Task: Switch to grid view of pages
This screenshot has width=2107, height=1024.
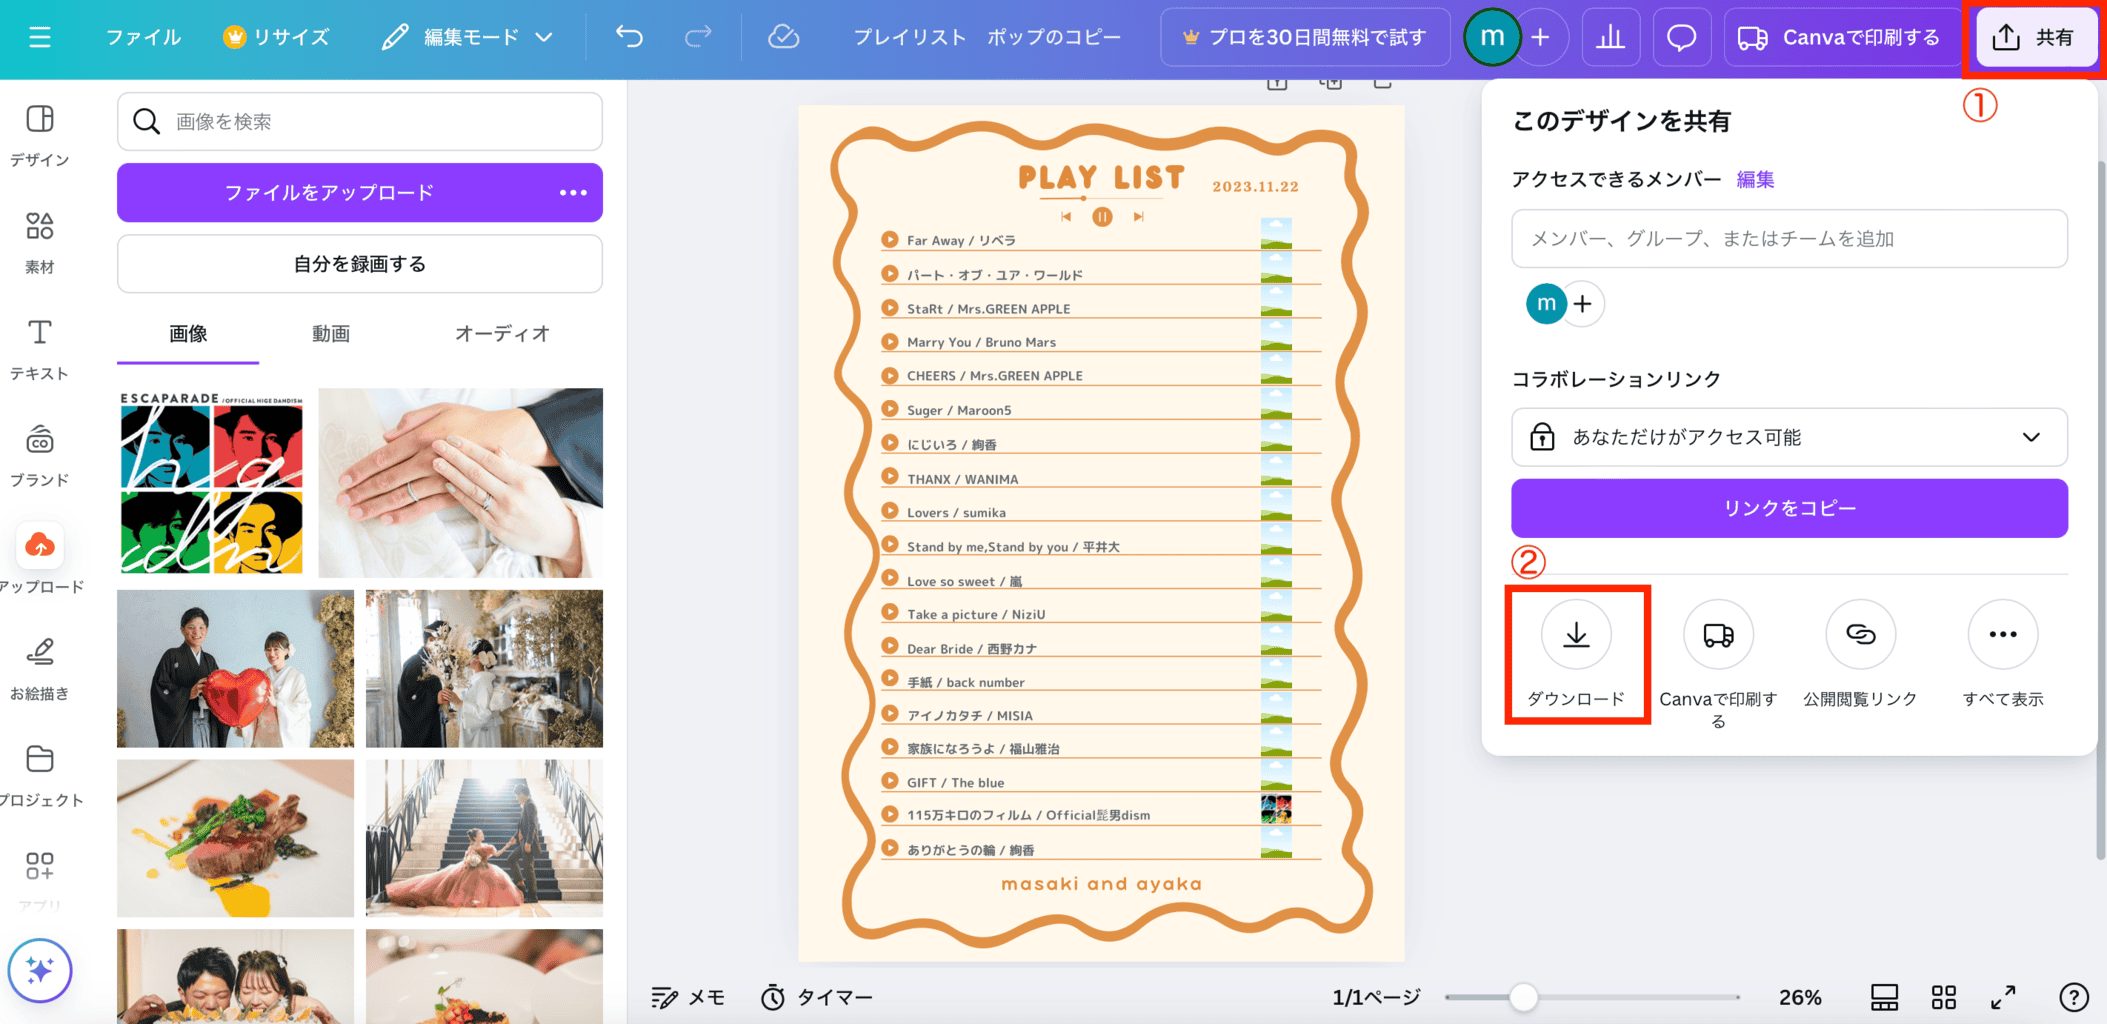Action: pos(1943,997)
